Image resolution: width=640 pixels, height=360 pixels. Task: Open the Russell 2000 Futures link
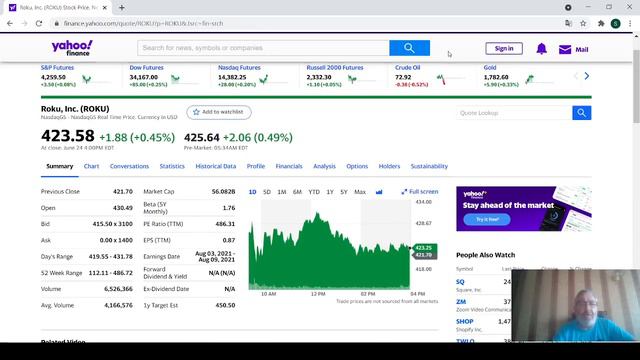[x=335, y=68]
